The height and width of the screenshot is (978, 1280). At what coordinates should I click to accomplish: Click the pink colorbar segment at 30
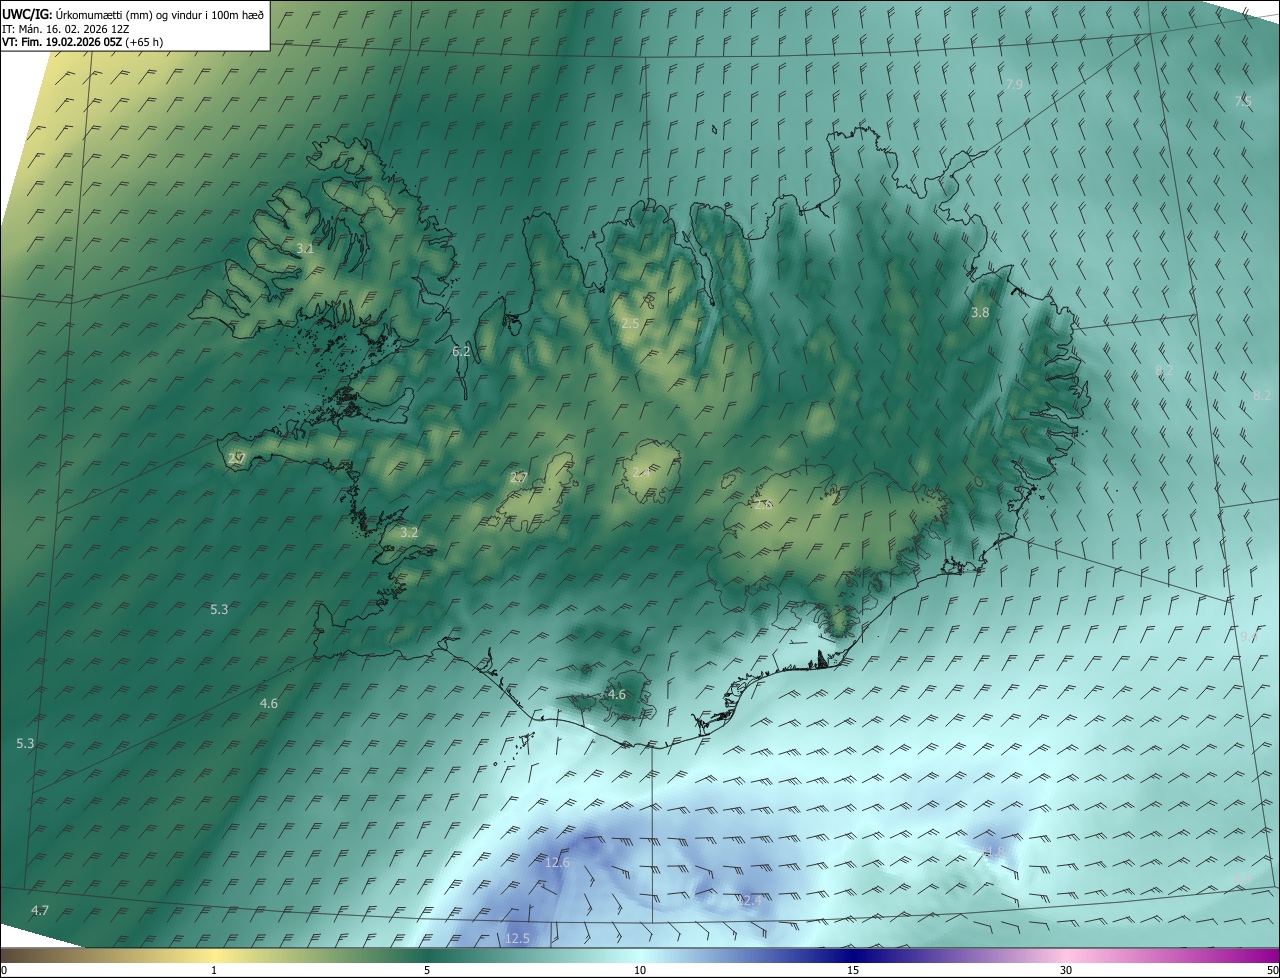(x=1066, y=956)
